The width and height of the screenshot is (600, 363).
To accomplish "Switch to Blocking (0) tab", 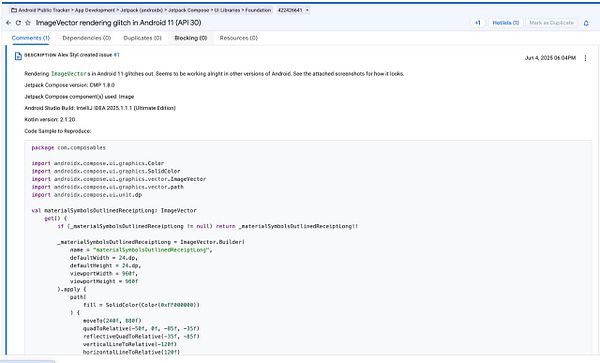I will click(x=191, y=38).
